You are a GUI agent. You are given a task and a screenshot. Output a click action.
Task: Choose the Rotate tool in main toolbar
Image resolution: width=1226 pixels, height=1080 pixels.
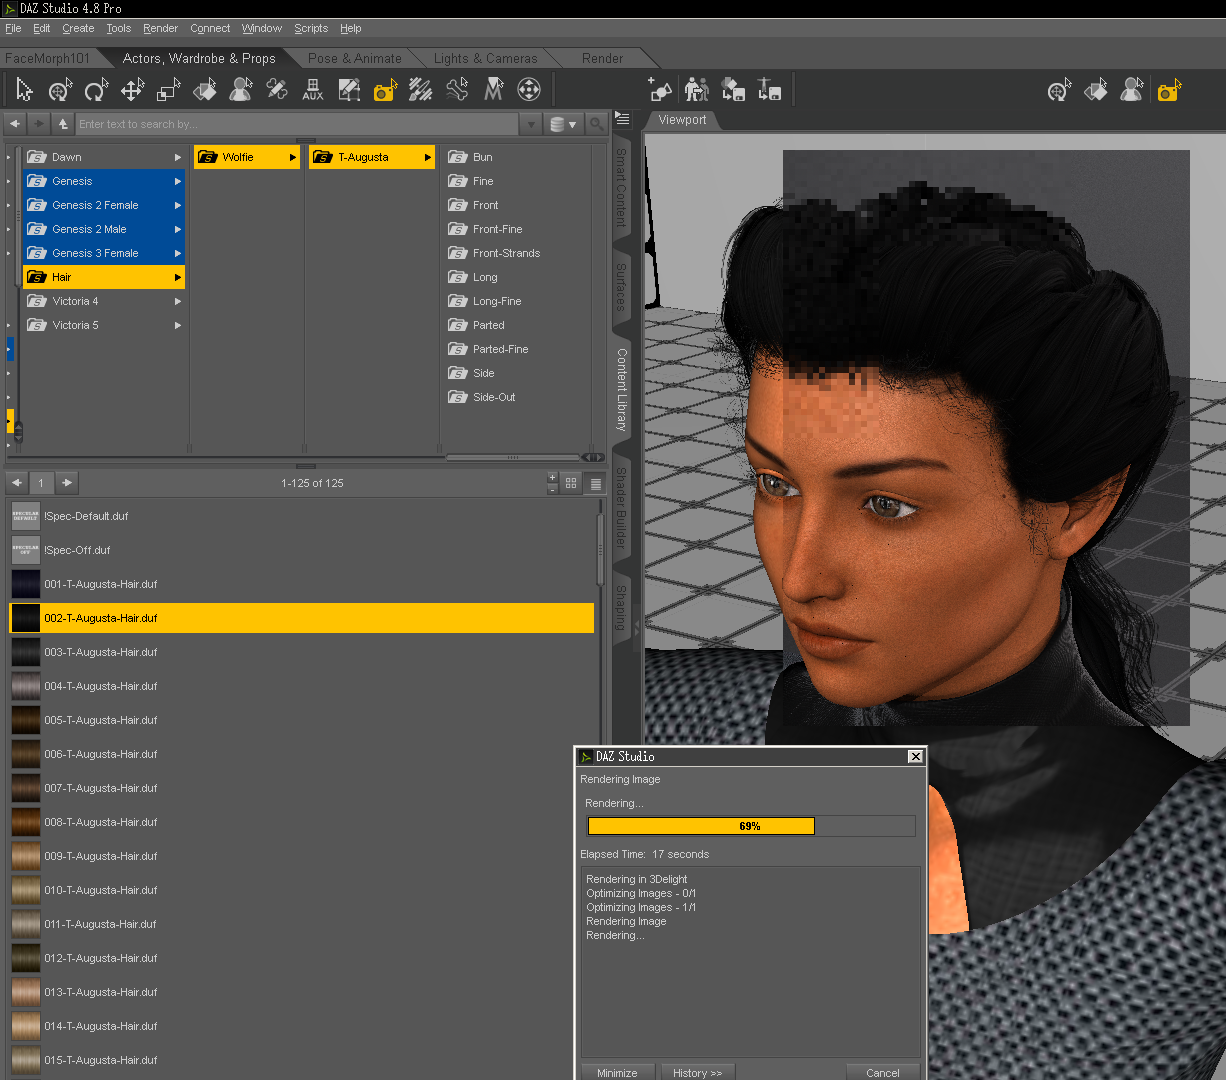coord(97,91)
